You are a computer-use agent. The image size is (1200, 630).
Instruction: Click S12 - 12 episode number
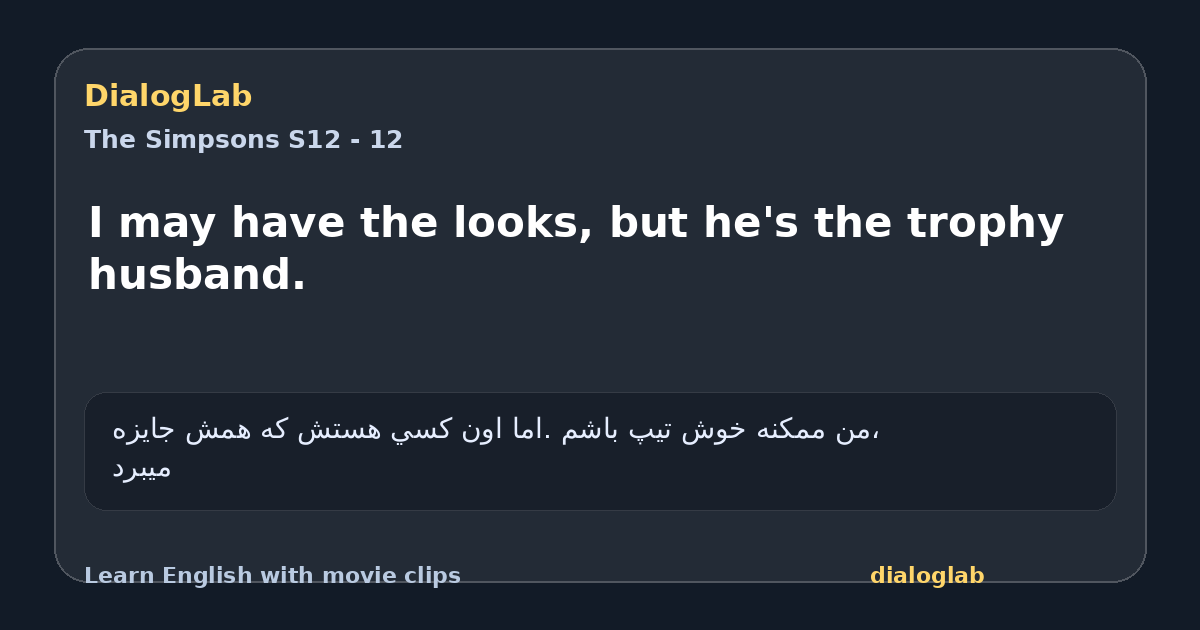click(346, 140)
